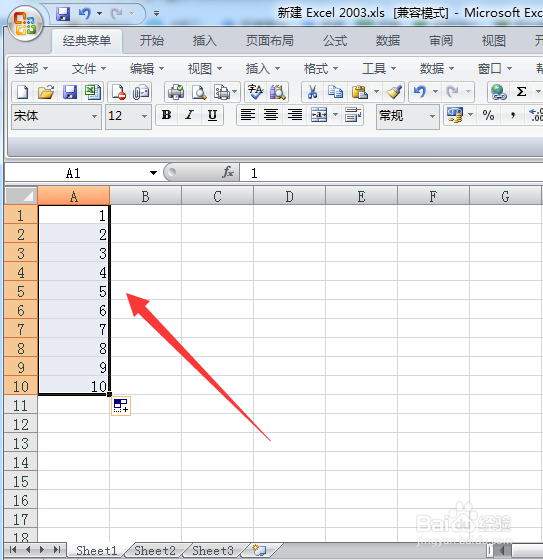Open the Research binoculars icon
Image resolution: width=543 pixels, height=560 pixels.
pos(278,92)
